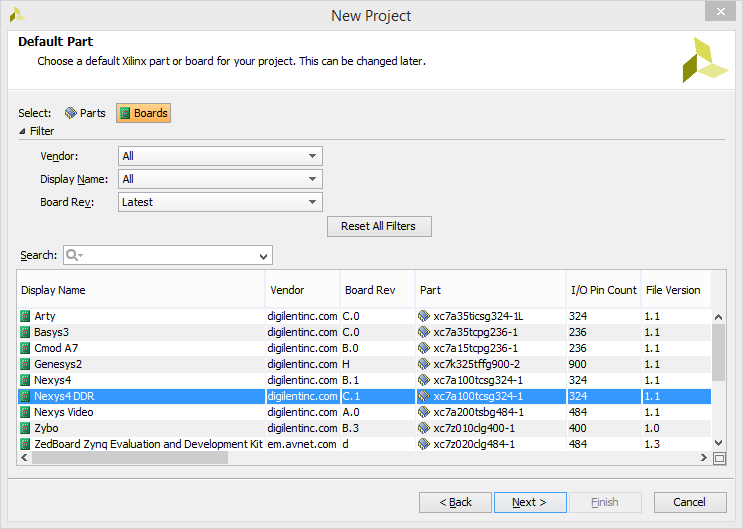Click the Nexys4 board icon, rev B.1
Viewport: 743px width, 529px height.
[25, 380]
